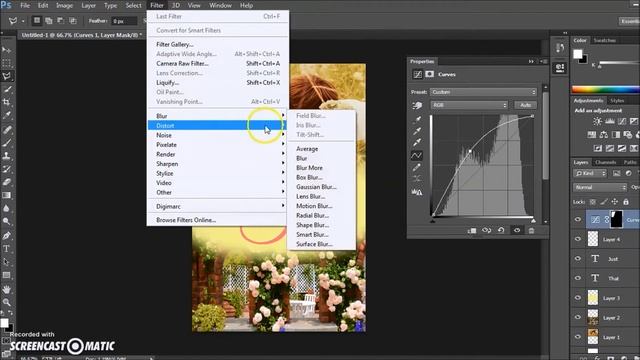This screenshot has height=360, width=640.
Task: Click the lock position icon in Layers
Action: click(x=615, y=202)
